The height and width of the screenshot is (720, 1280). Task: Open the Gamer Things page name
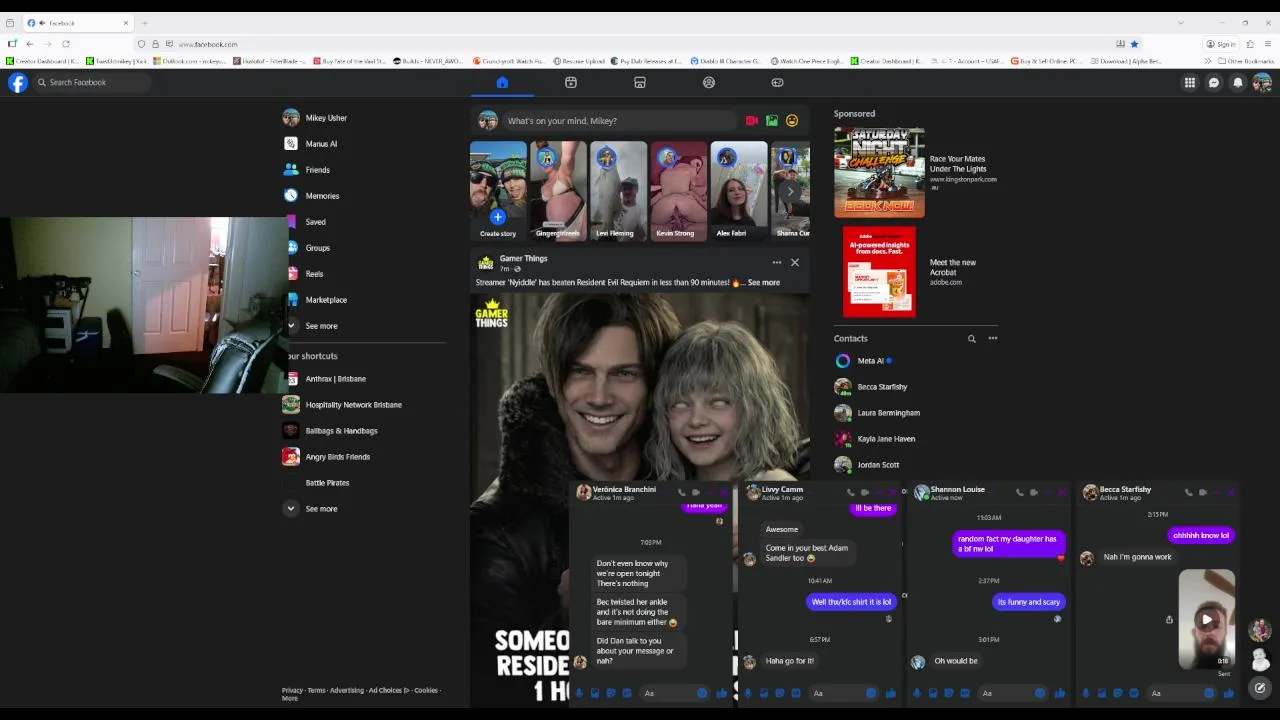(523, 259)
